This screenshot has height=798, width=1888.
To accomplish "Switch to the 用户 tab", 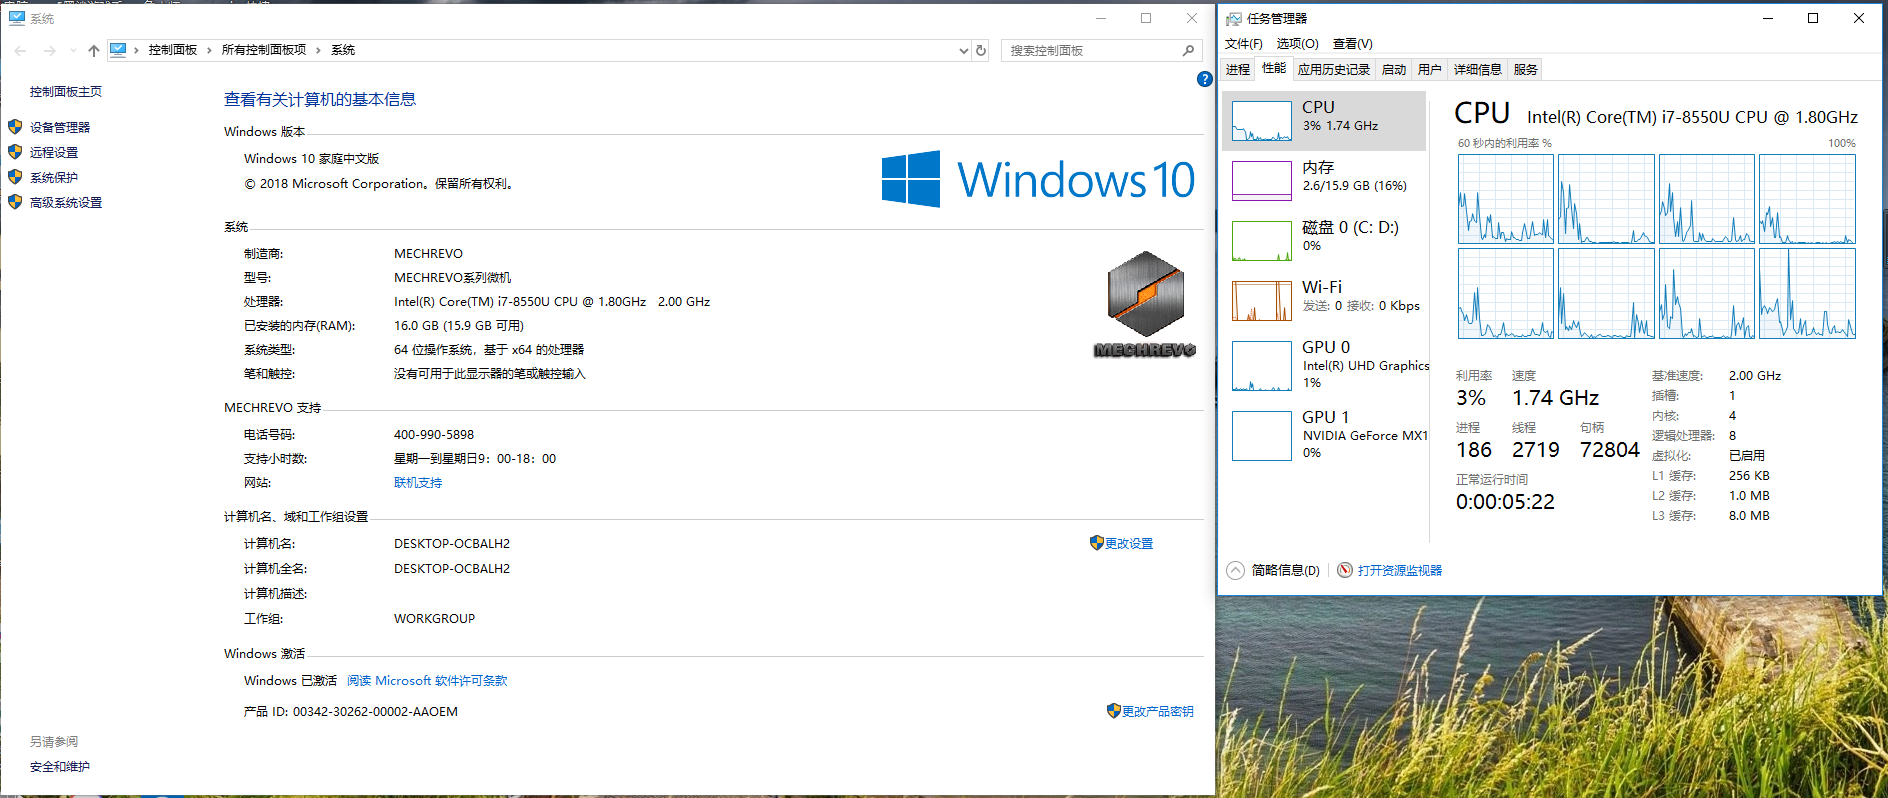I will pos(1430,69).
